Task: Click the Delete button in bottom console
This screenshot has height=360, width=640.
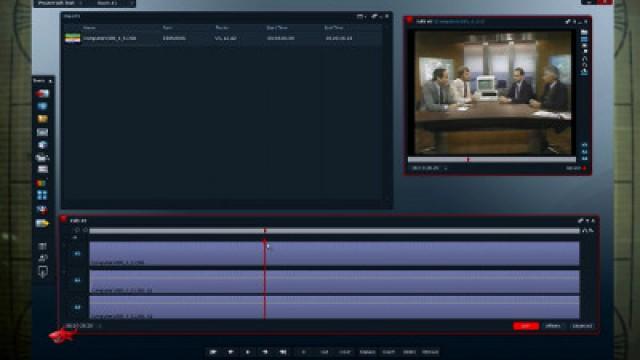Action: pos(409,352)
